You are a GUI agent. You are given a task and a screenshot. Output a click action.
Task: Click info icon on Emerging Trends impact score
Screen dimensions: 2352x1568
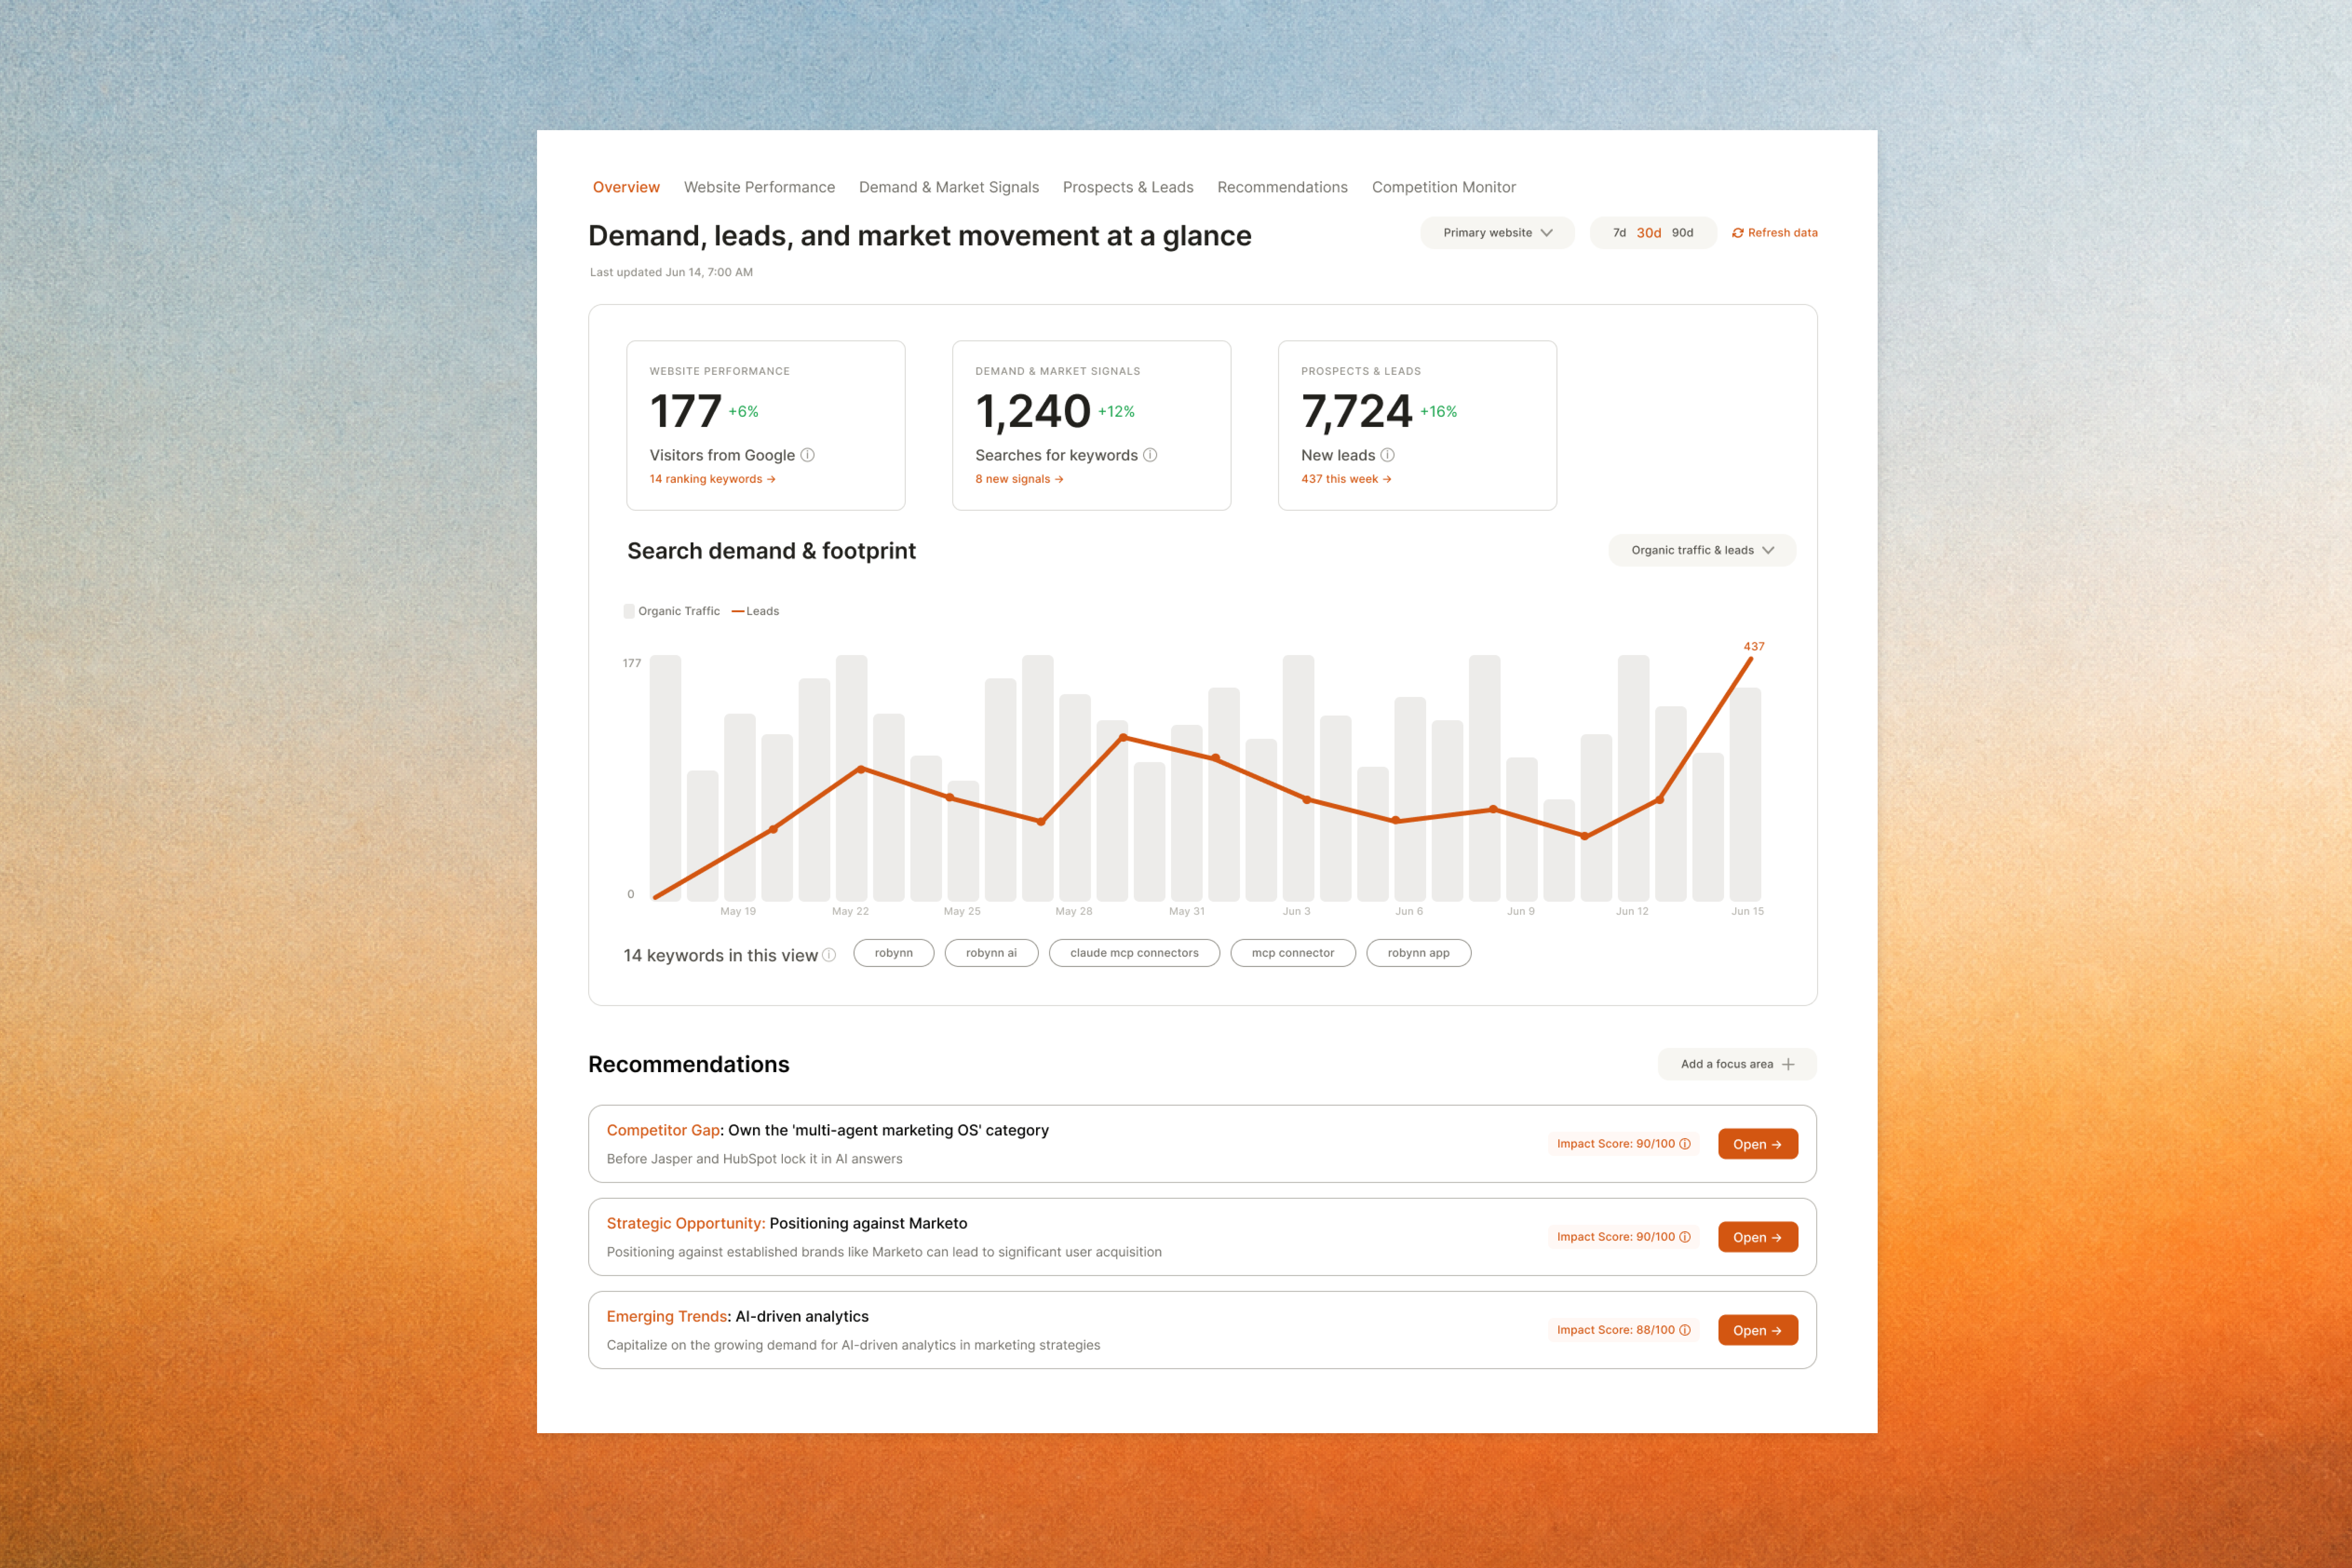[1685, 1330]
